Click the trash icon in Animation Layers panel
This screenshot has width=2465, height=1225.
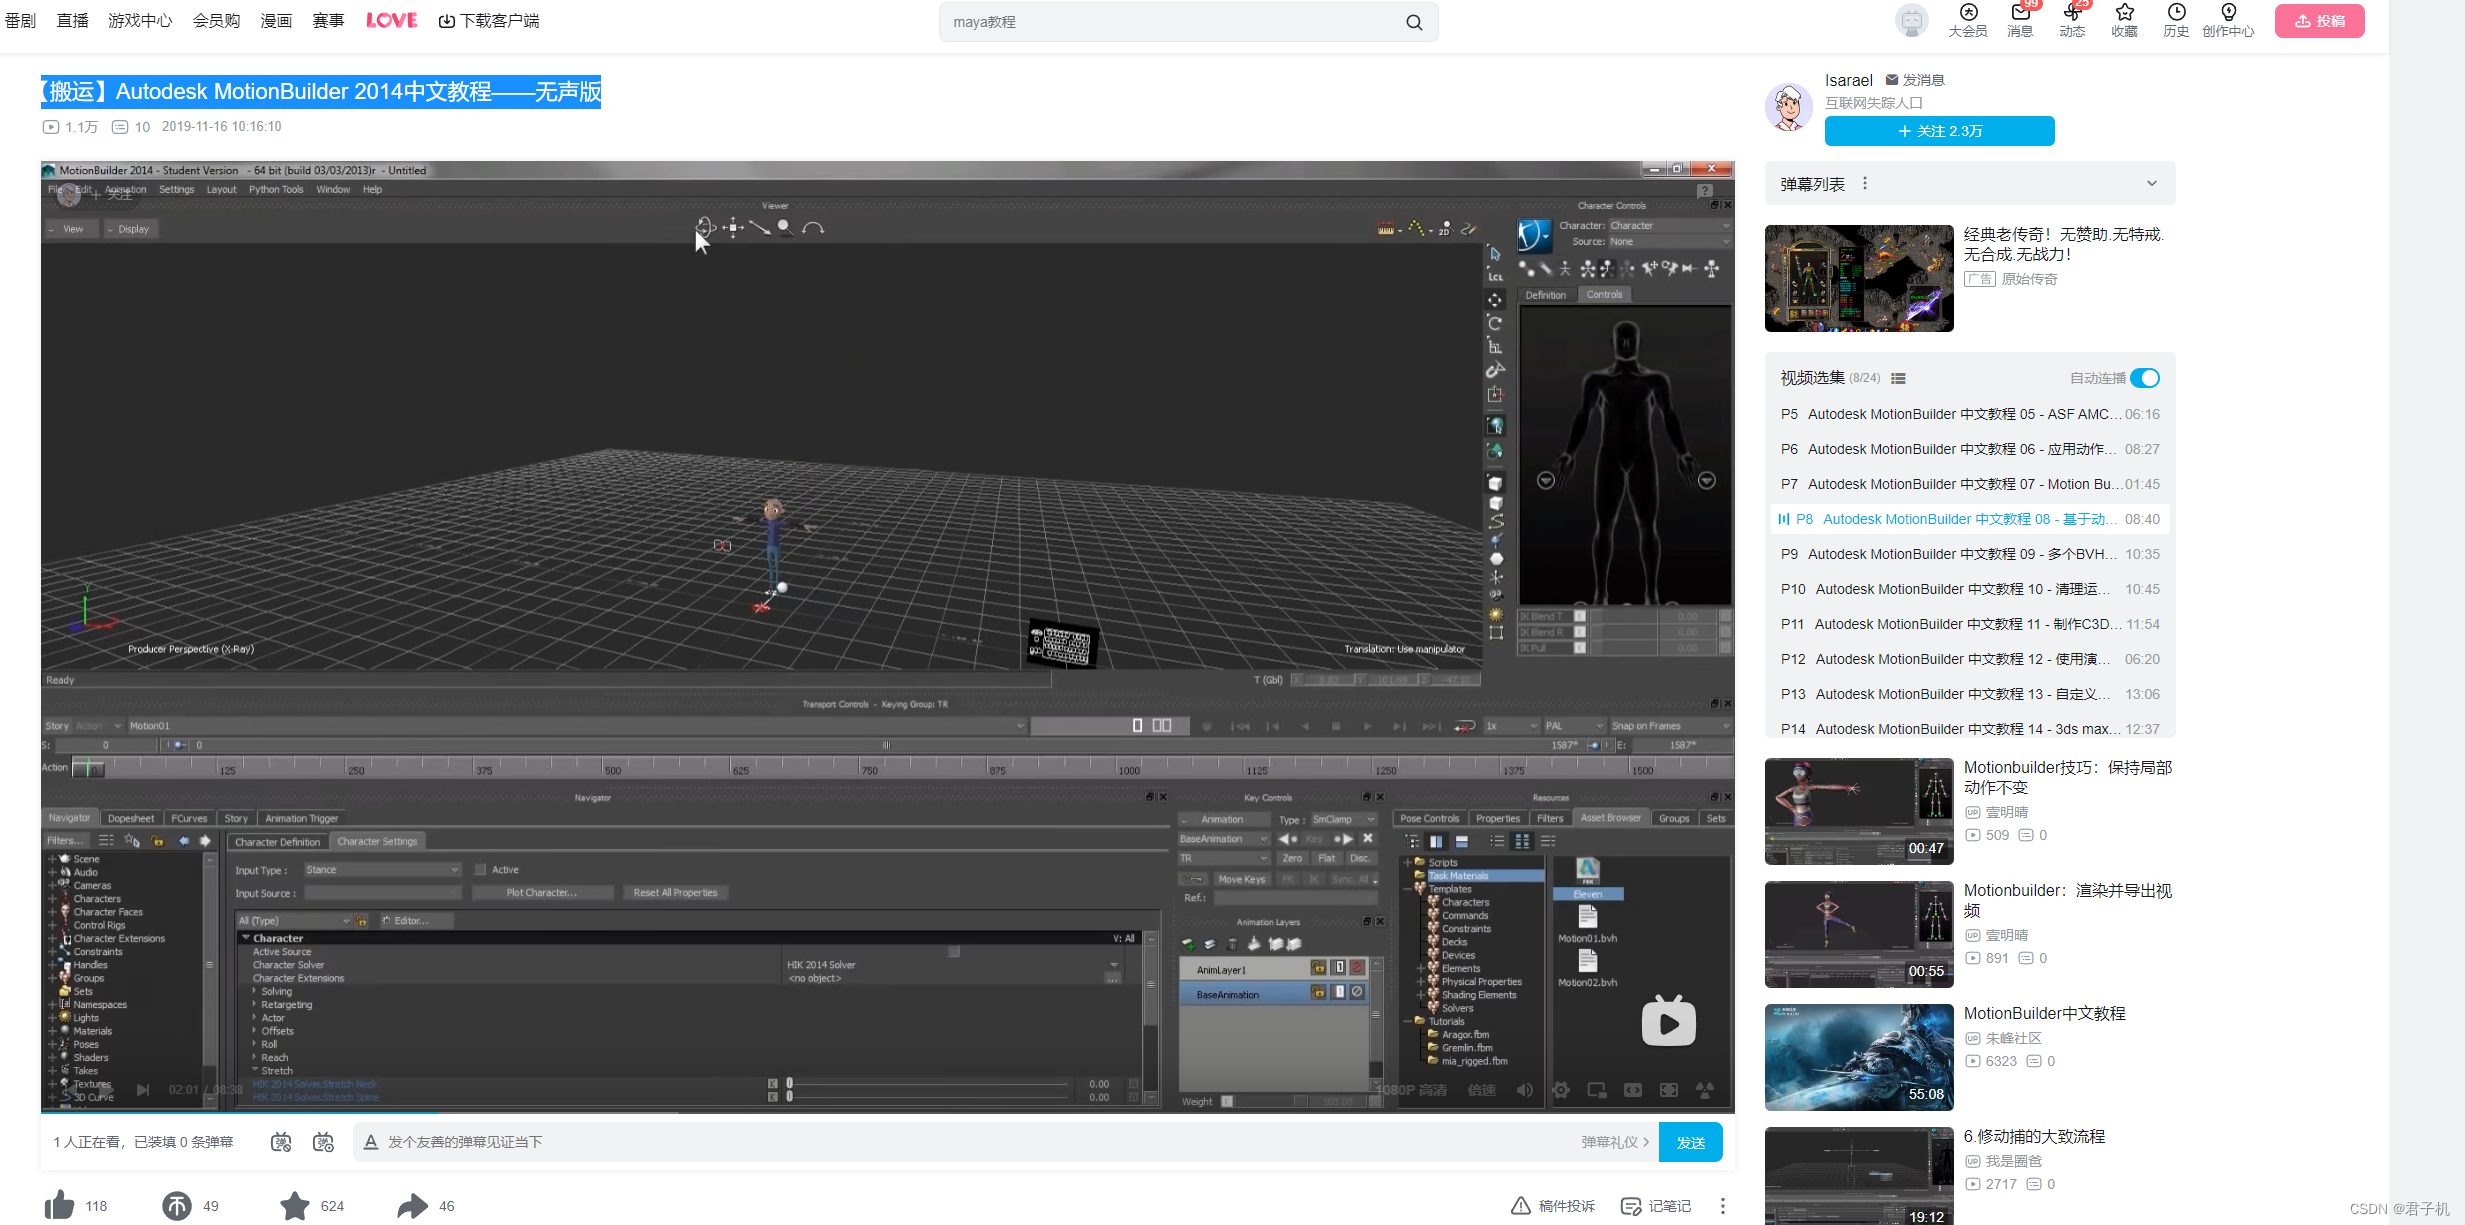(x=1231, y=945)
